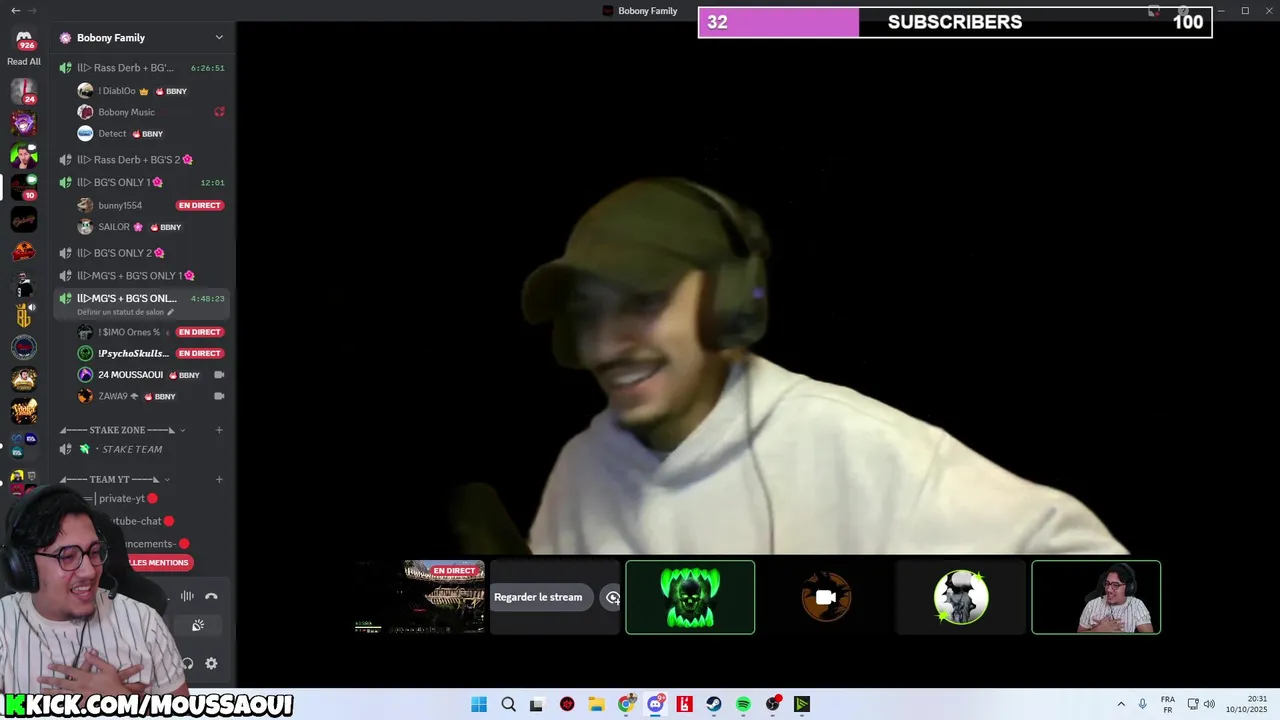The width and height of the screenshot is (1280, 720).
Task: Open File Explorer from the taskbar
Action: pos(596,704)
